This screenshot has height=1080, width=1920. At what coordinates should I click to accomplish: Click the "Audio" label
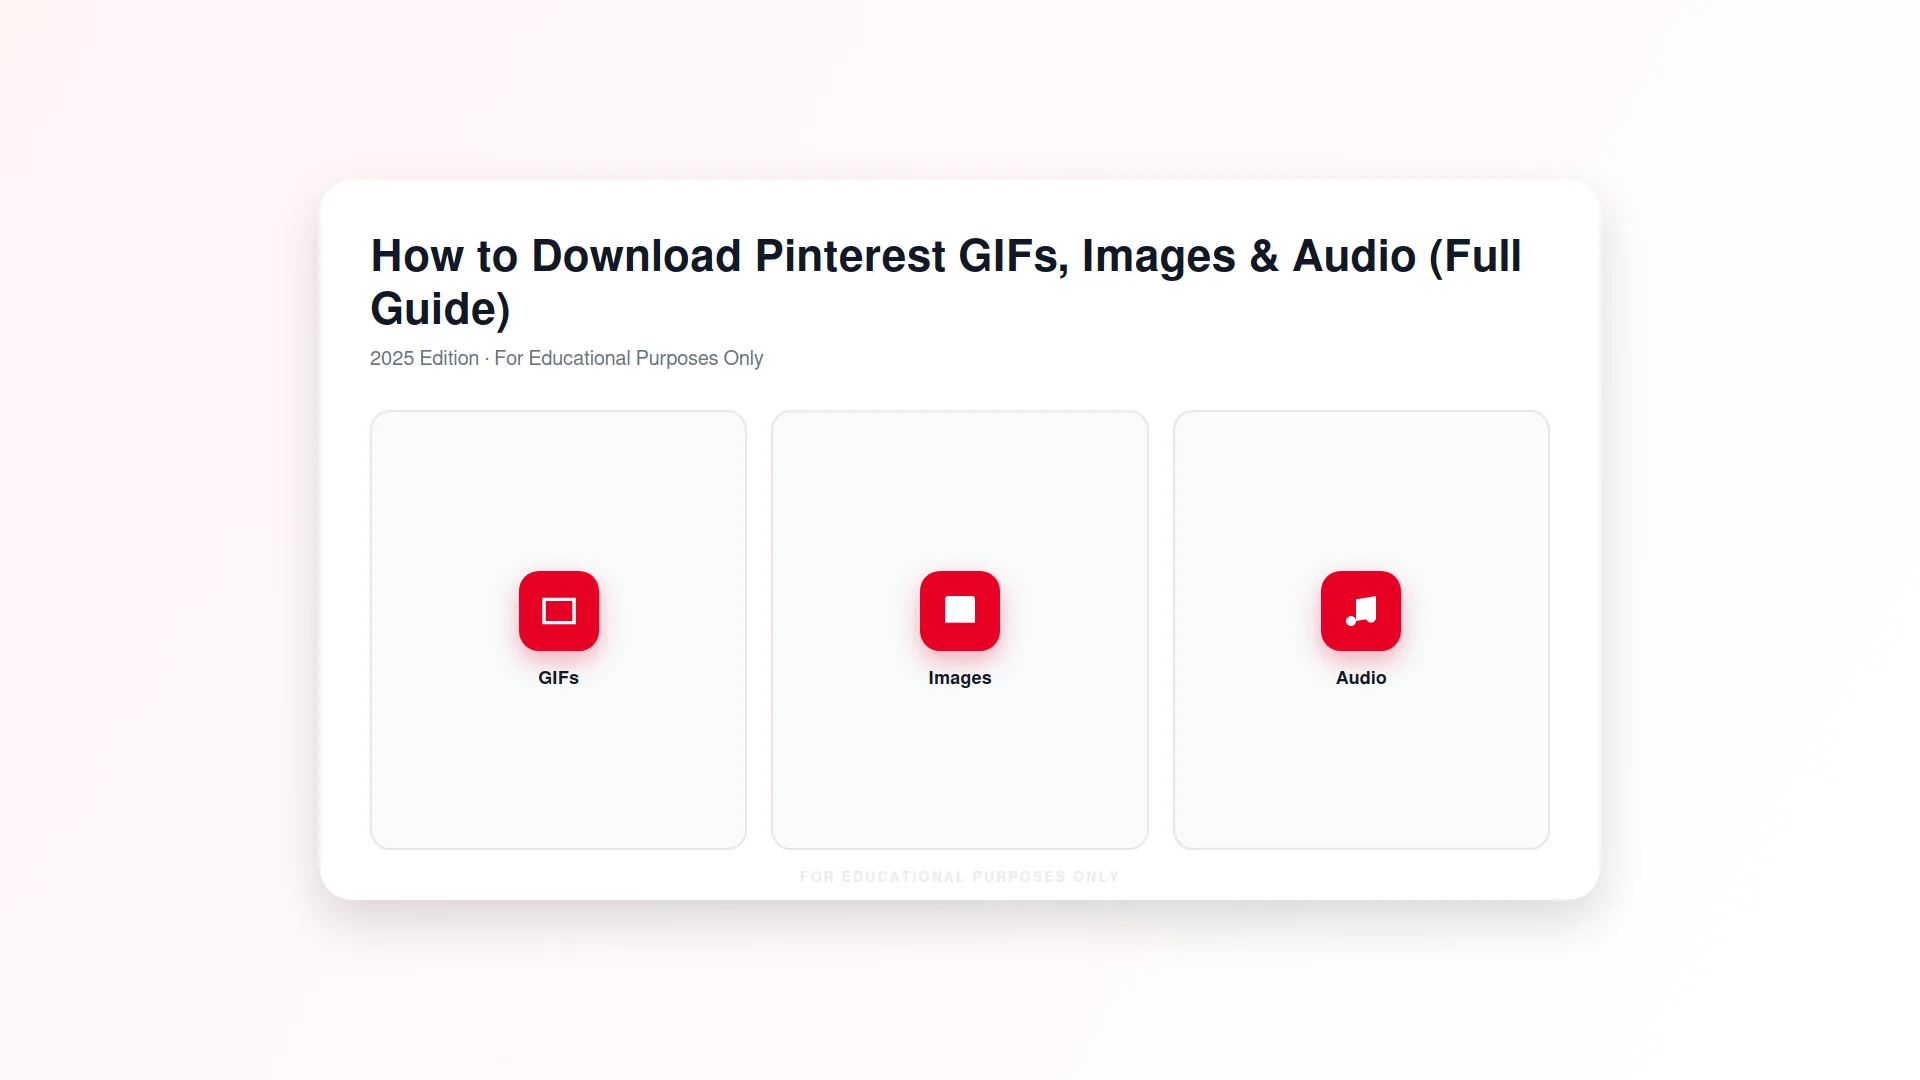tap(1360, 677)
